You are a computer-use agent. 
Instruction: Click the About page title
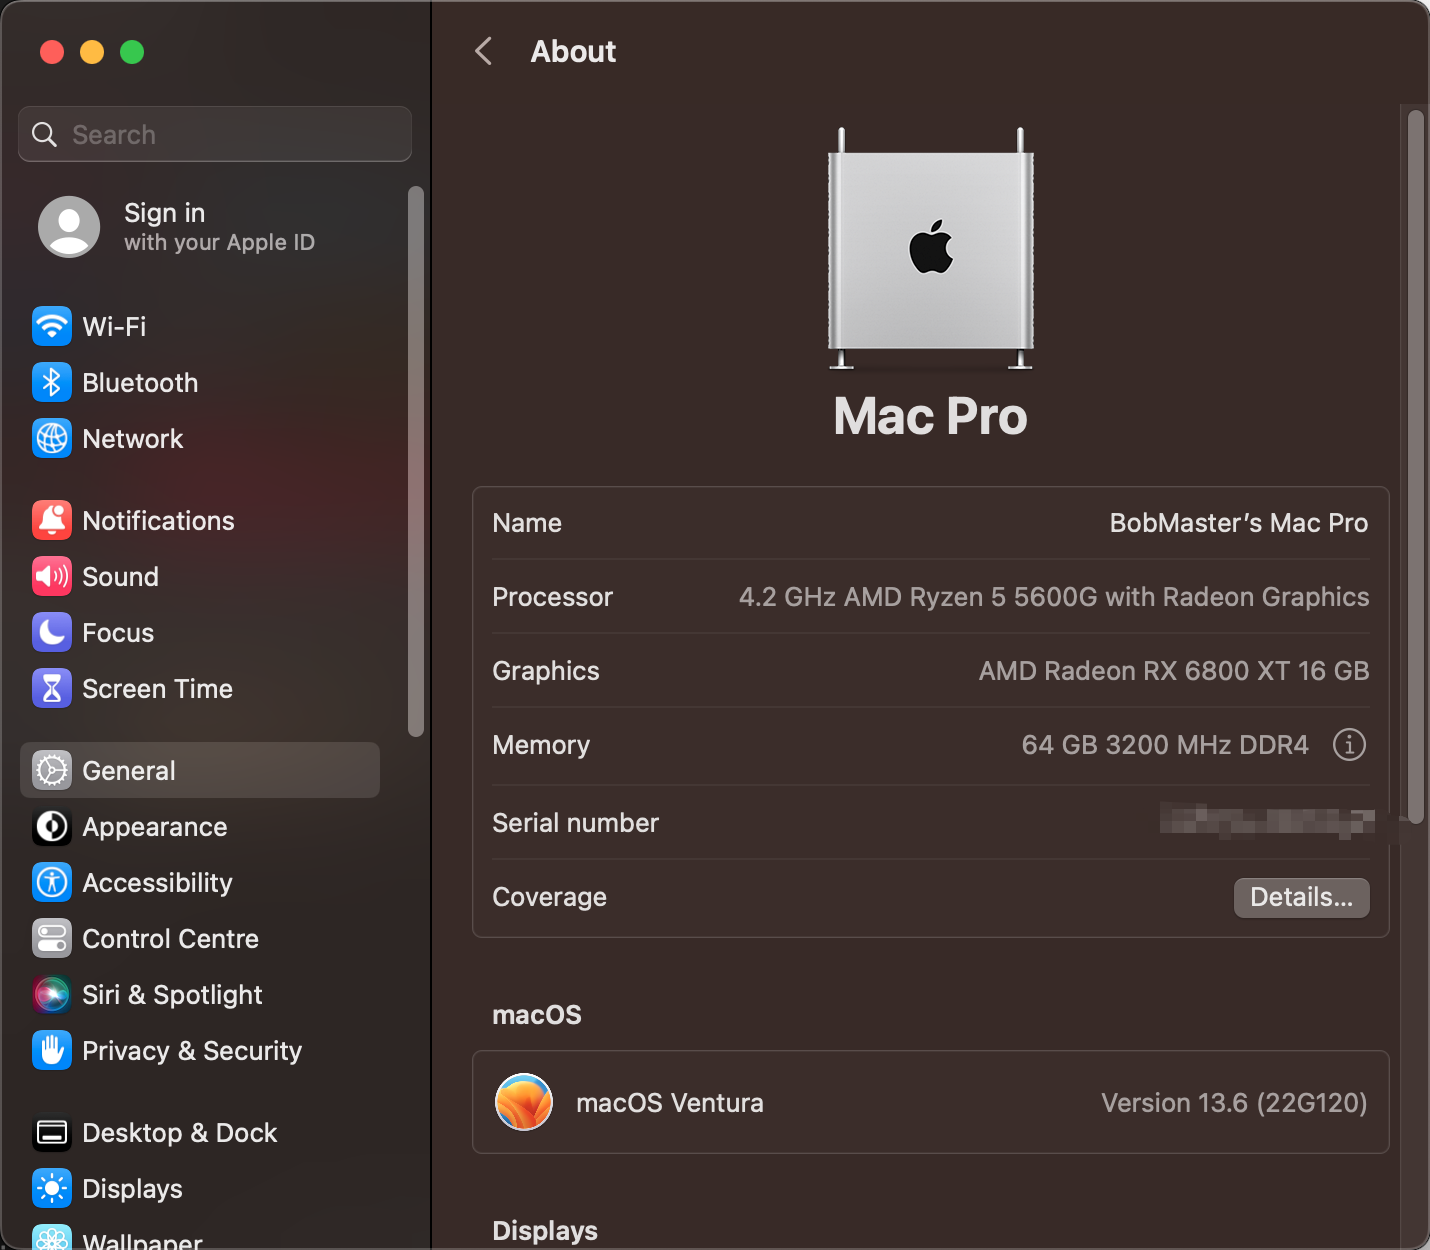(x=573, y=51)
